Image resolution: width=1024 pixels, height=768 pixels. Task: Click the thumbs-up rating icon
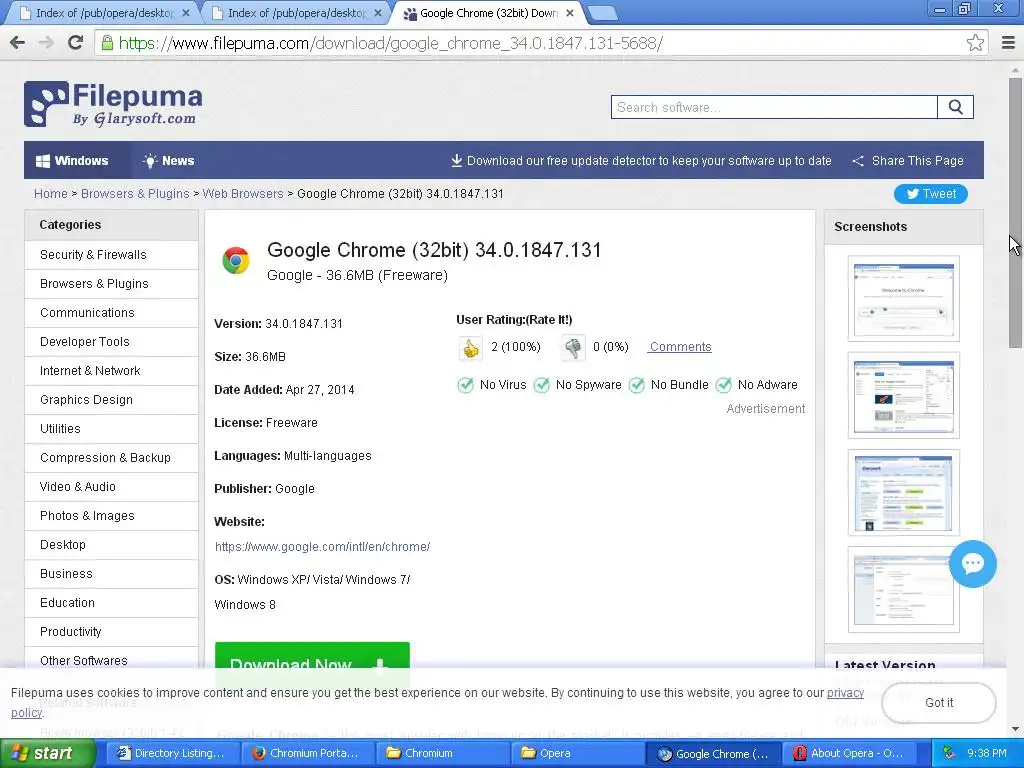pyautogui.click(x=470, y=348)
